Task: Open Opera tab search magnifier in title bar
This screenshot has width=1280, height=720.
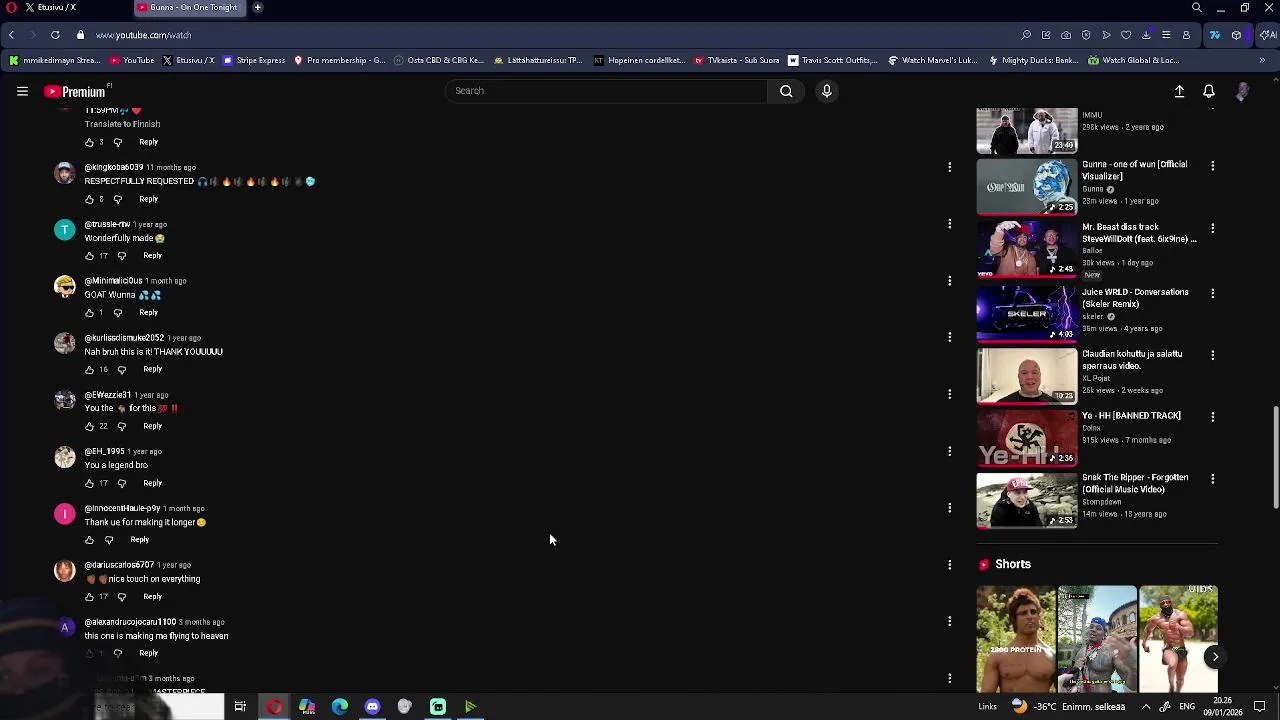Action: pos(1196,8)
